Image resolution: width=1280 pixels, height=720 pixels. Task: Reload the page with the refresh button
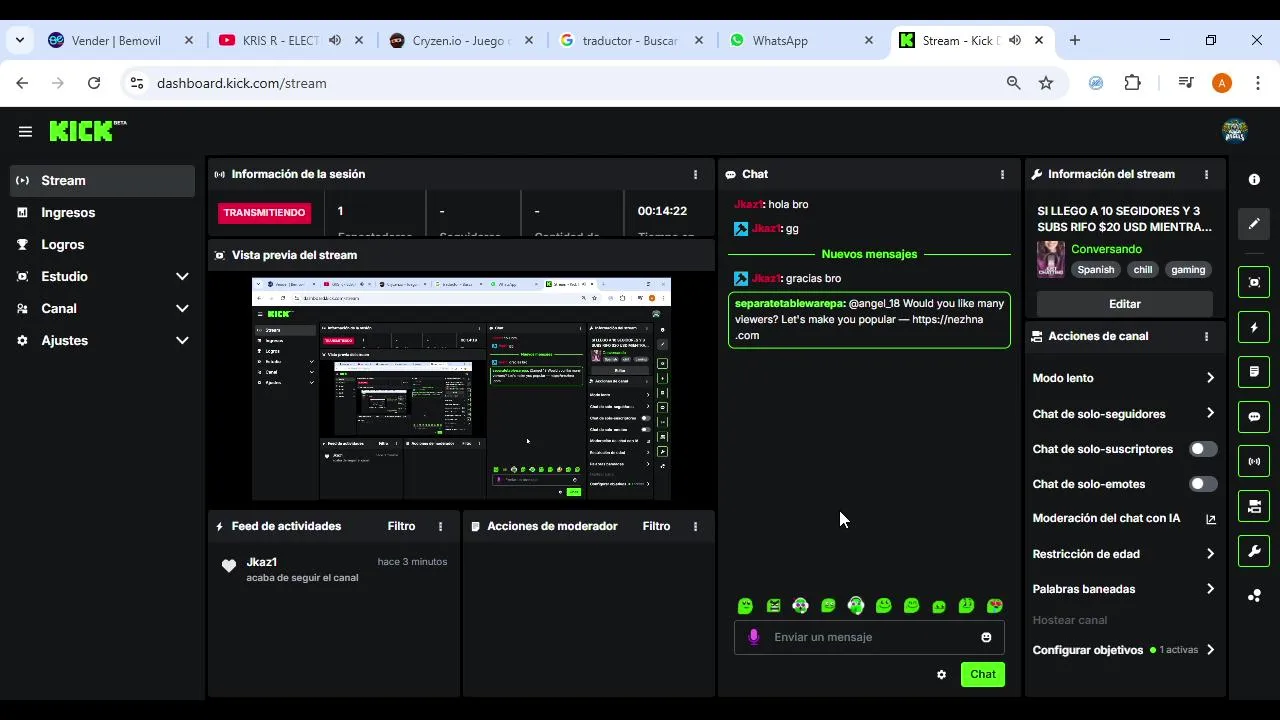click(94, 83)
